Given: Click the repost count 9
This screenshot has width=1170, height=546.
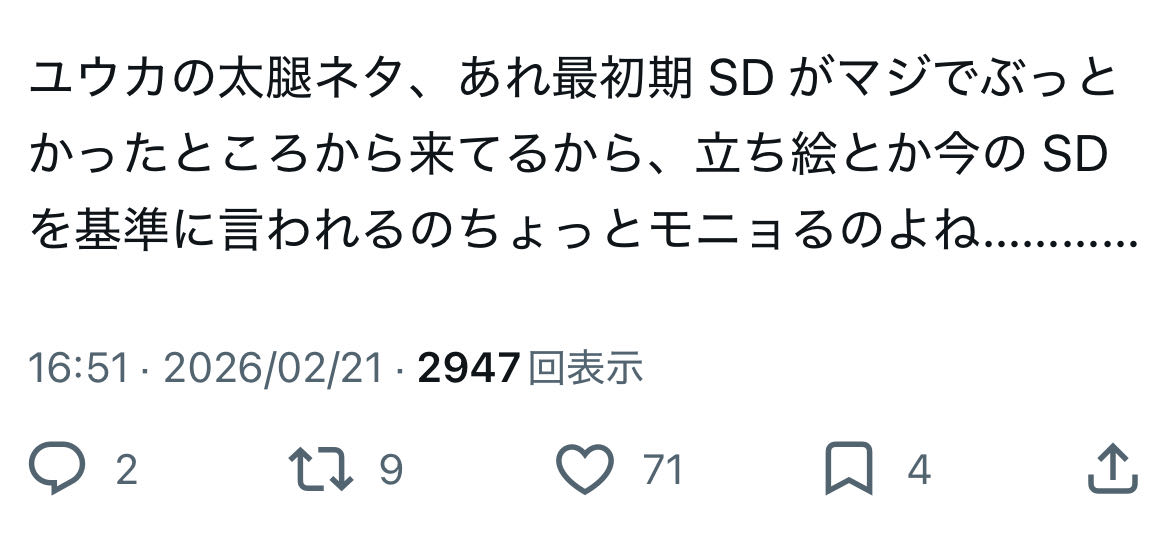Looking at the screenshot, I should pyautogui.click(x=392, y=471).
